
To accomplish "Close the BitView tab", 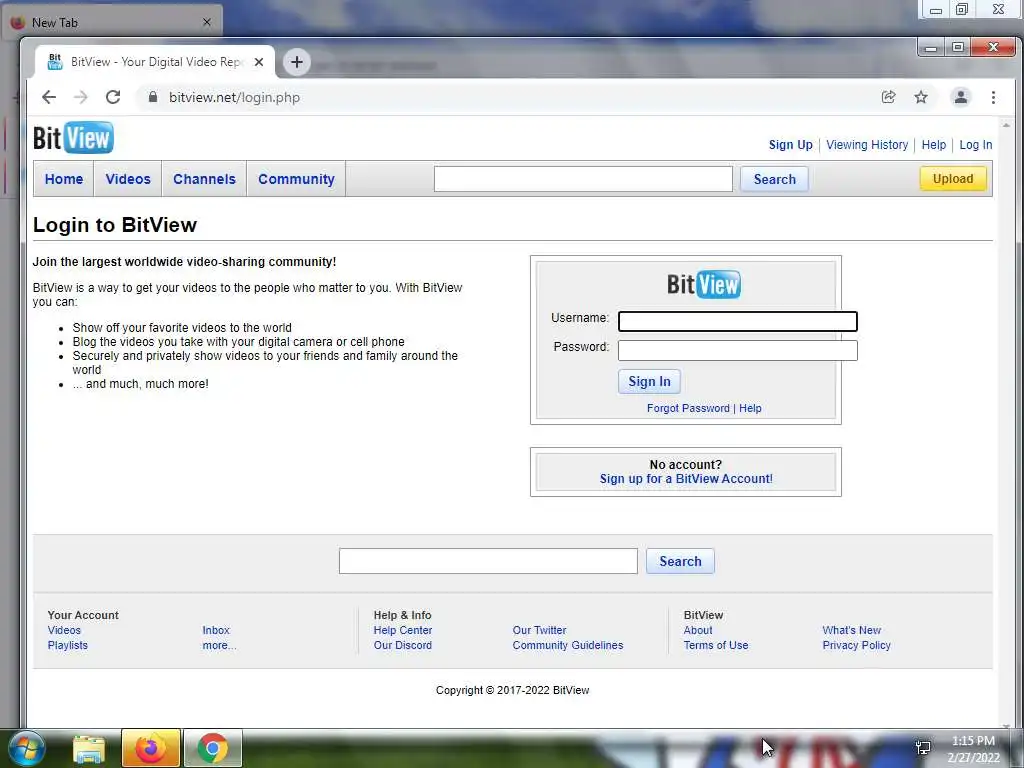I will click(x=259, y=62).
